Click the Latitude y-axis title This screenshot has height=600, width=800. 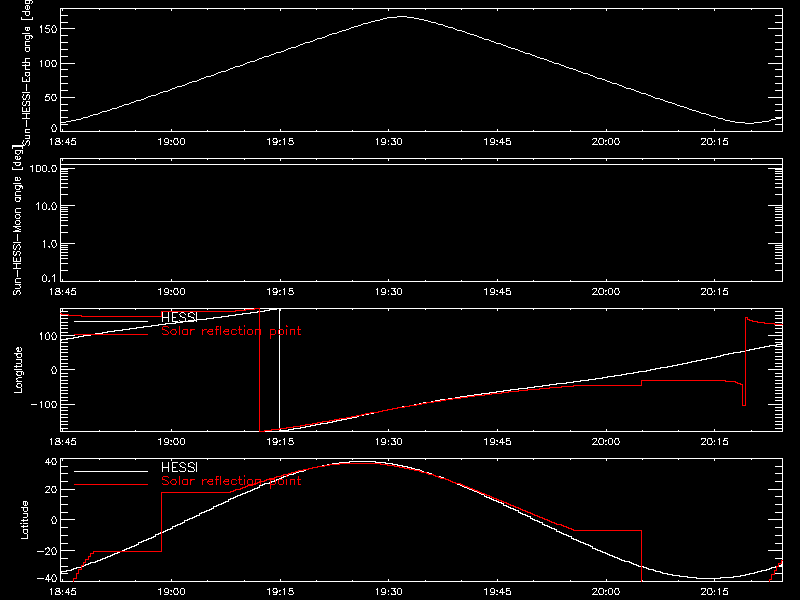24,520
